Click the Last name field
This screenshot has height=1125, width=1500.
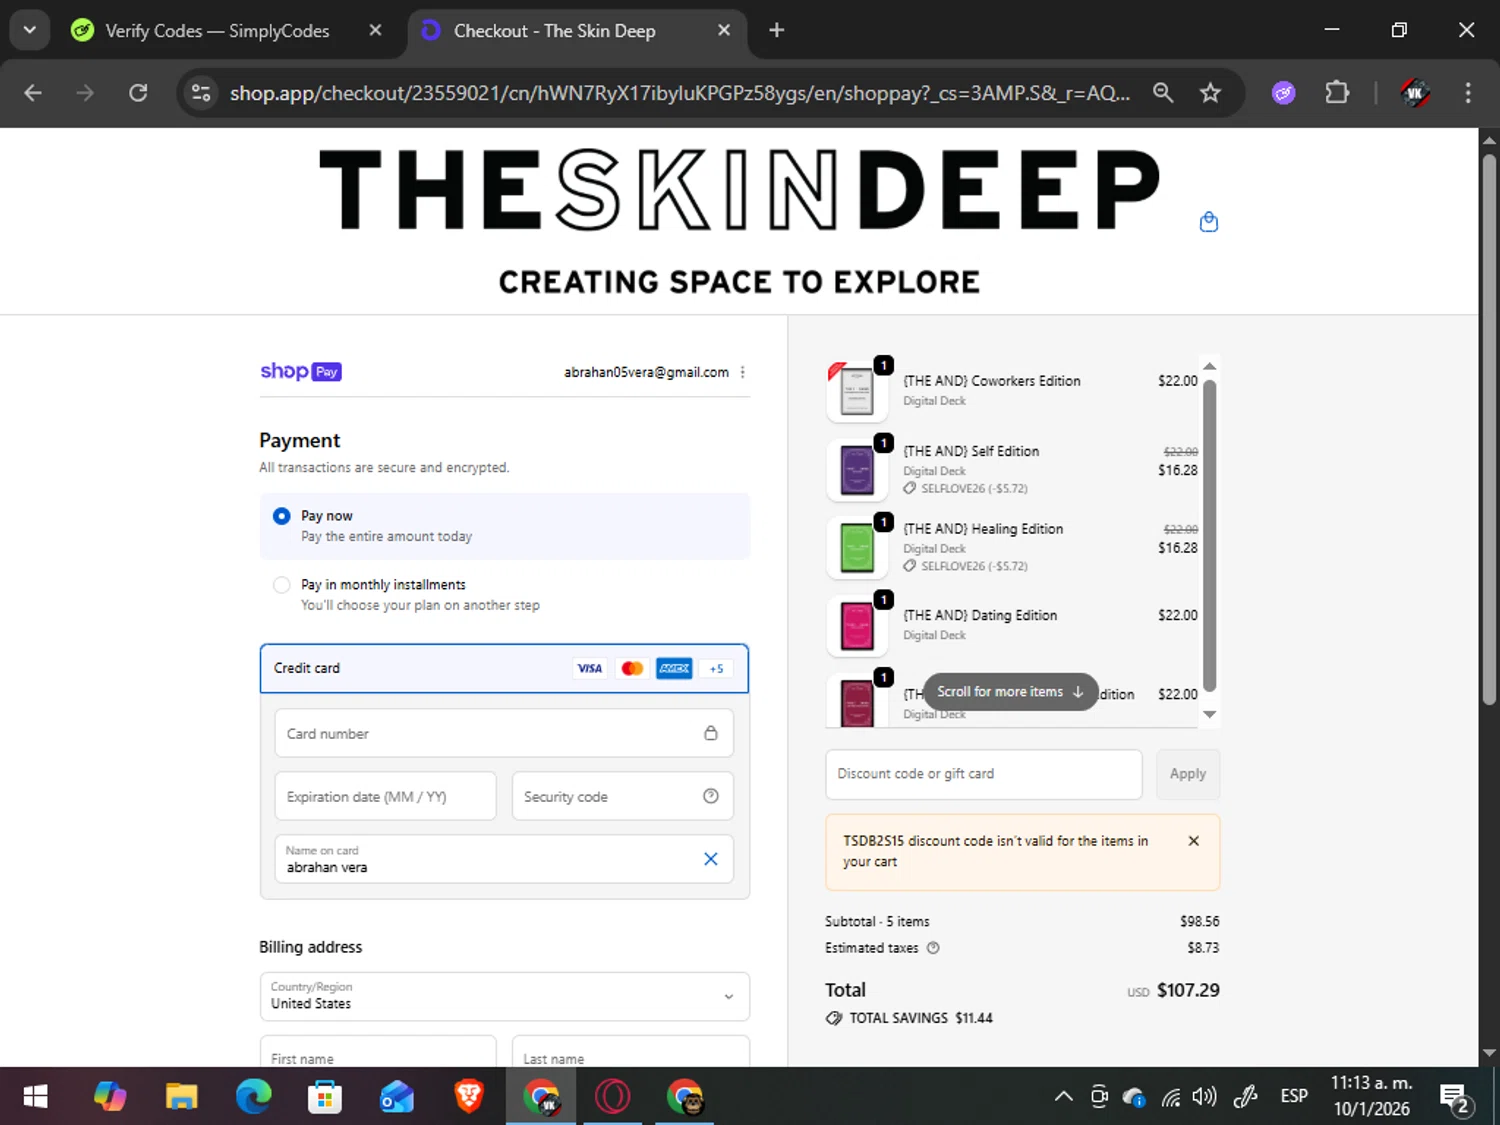pos(631,1051)
